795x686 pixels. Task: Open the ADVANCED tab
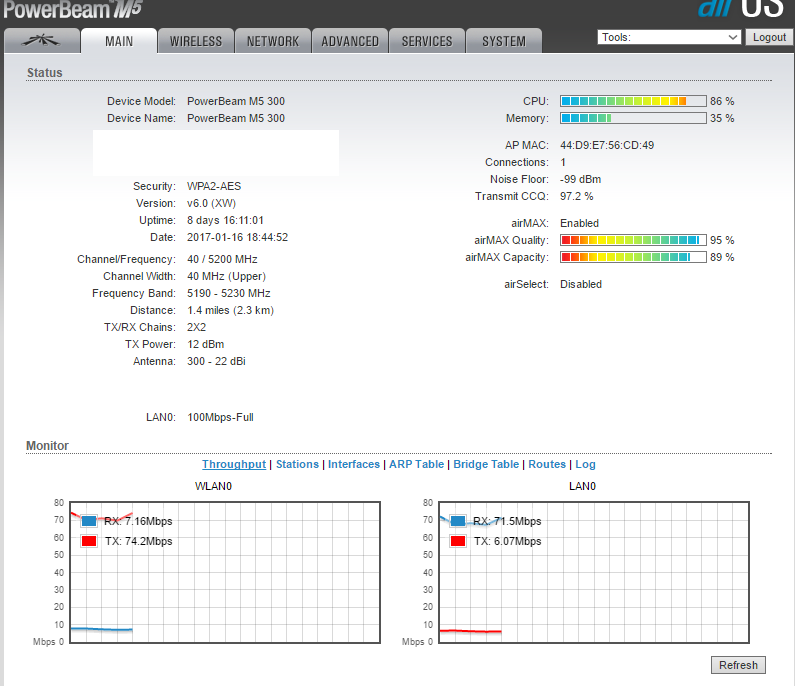pos(350,41)
